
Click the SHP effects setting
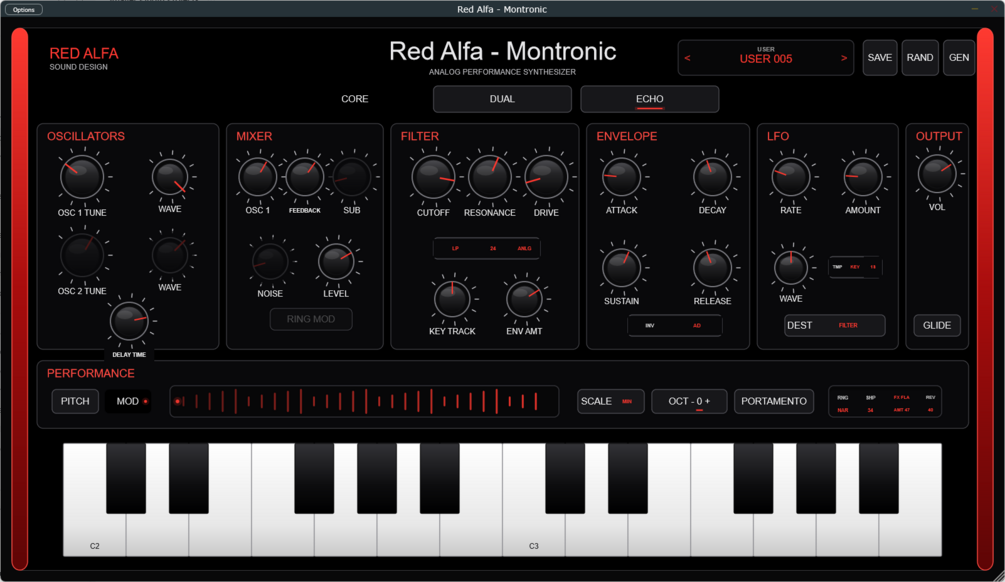(x=870, y=404)
